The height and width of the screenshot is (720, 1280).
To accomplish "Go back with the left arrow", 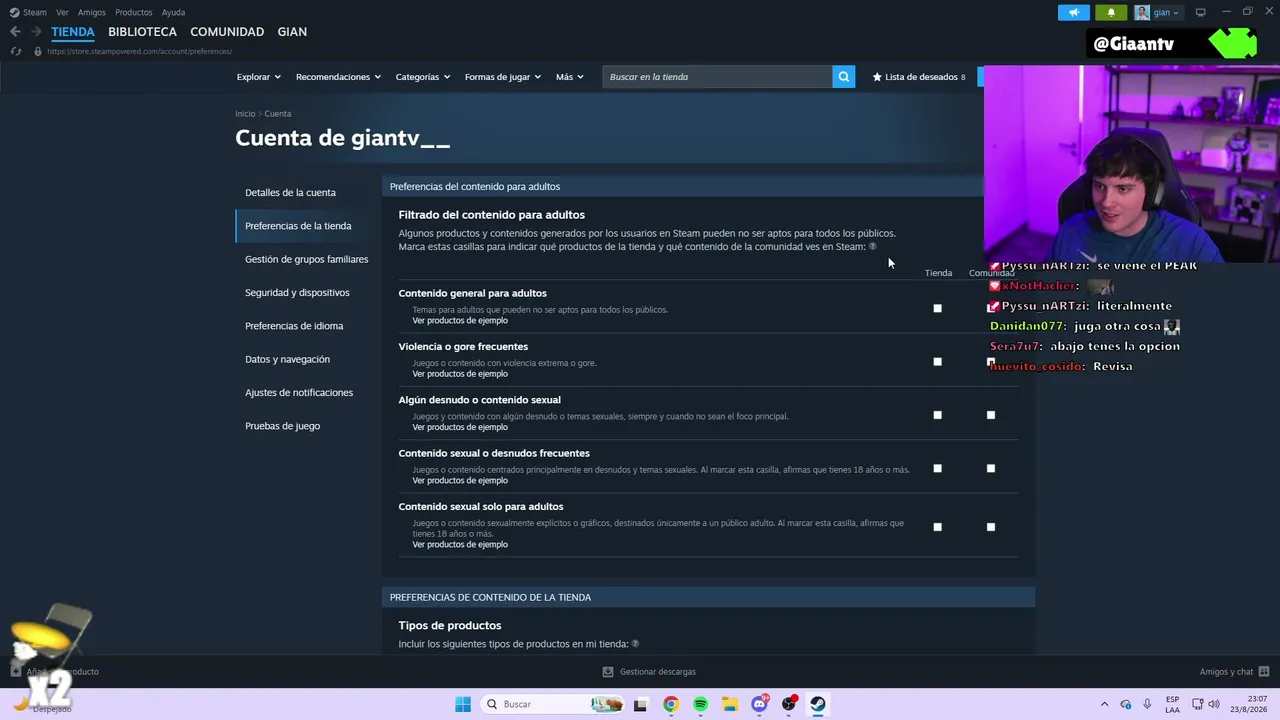I will pyautogui.click(x=15, y=32).
